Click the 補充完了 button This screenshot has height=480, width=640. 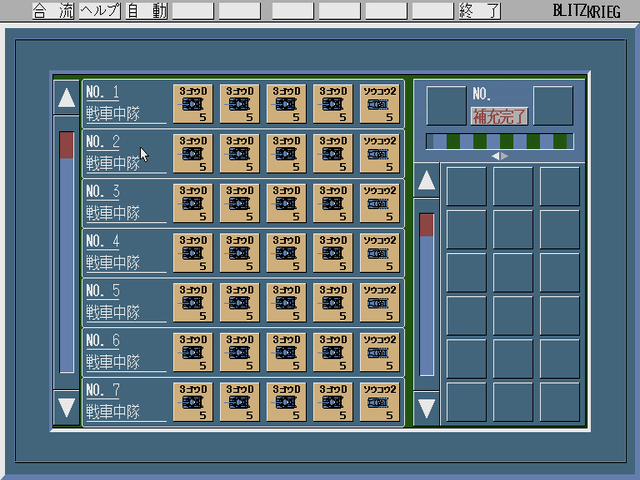(499, 117)
